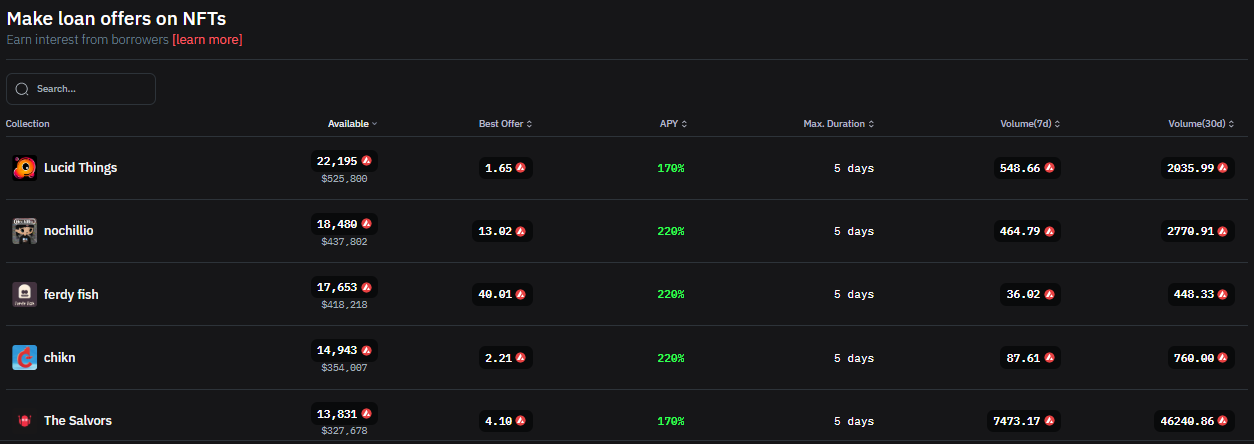
Task: Click 5 days duration for The Salvors
Action: click(854, 421)
